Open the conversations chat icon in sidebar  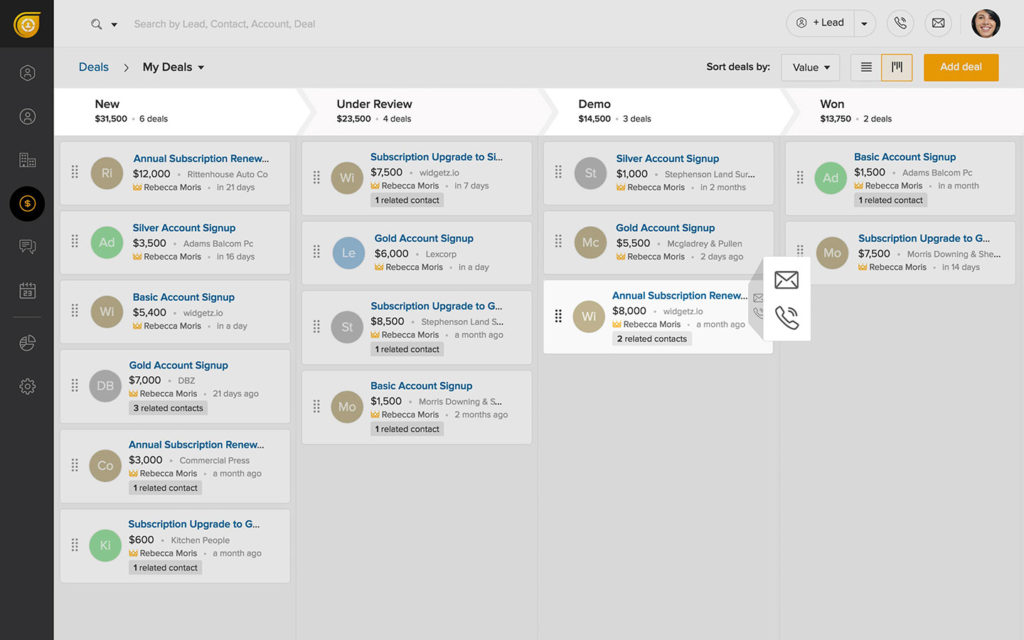27,247
